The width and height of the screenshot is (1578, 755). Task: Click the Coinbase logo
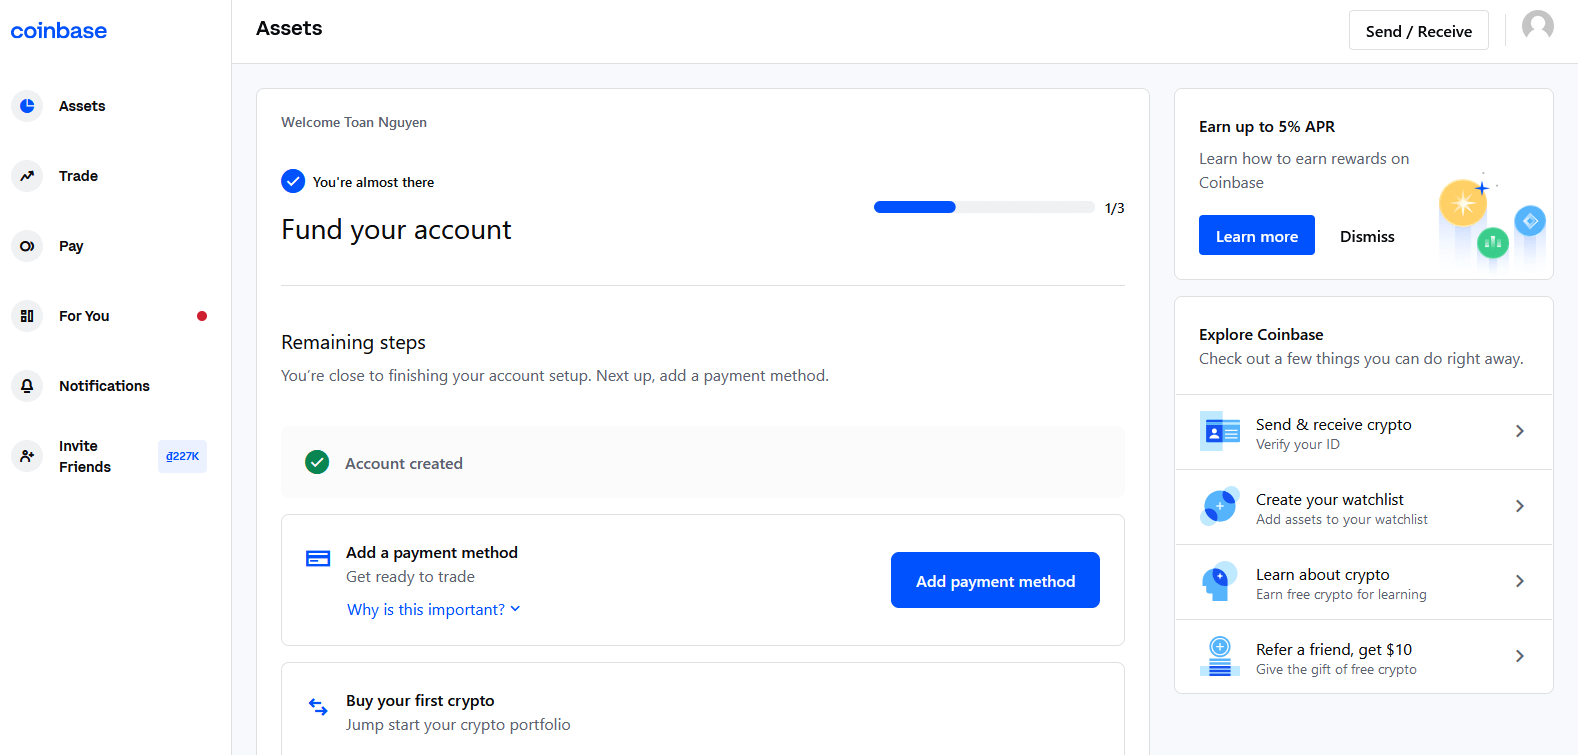59,31
